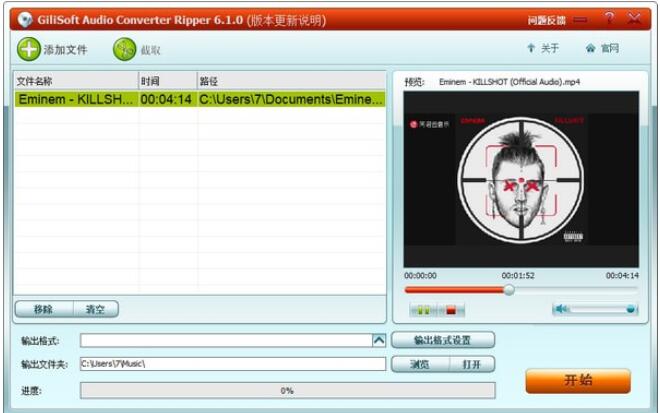Click the Browse (浏览) button
Image resolution: width=660 pixels, height=413 pixels.
tap(420, 364)
